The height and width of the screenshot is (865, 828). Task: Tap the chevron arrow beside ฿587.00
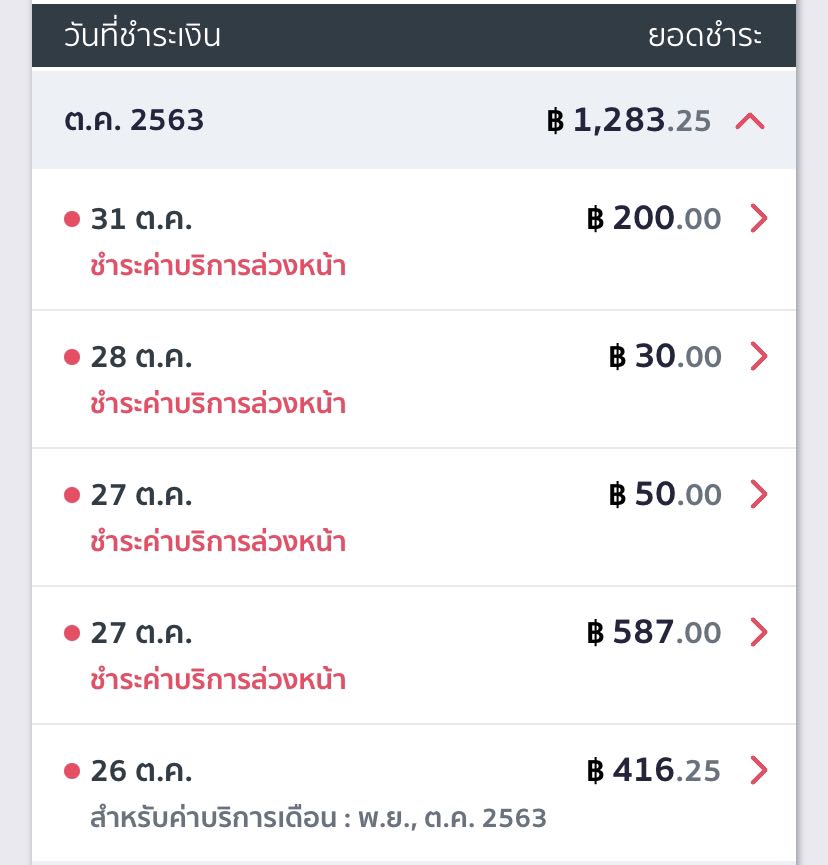click(x=759, y=632)
